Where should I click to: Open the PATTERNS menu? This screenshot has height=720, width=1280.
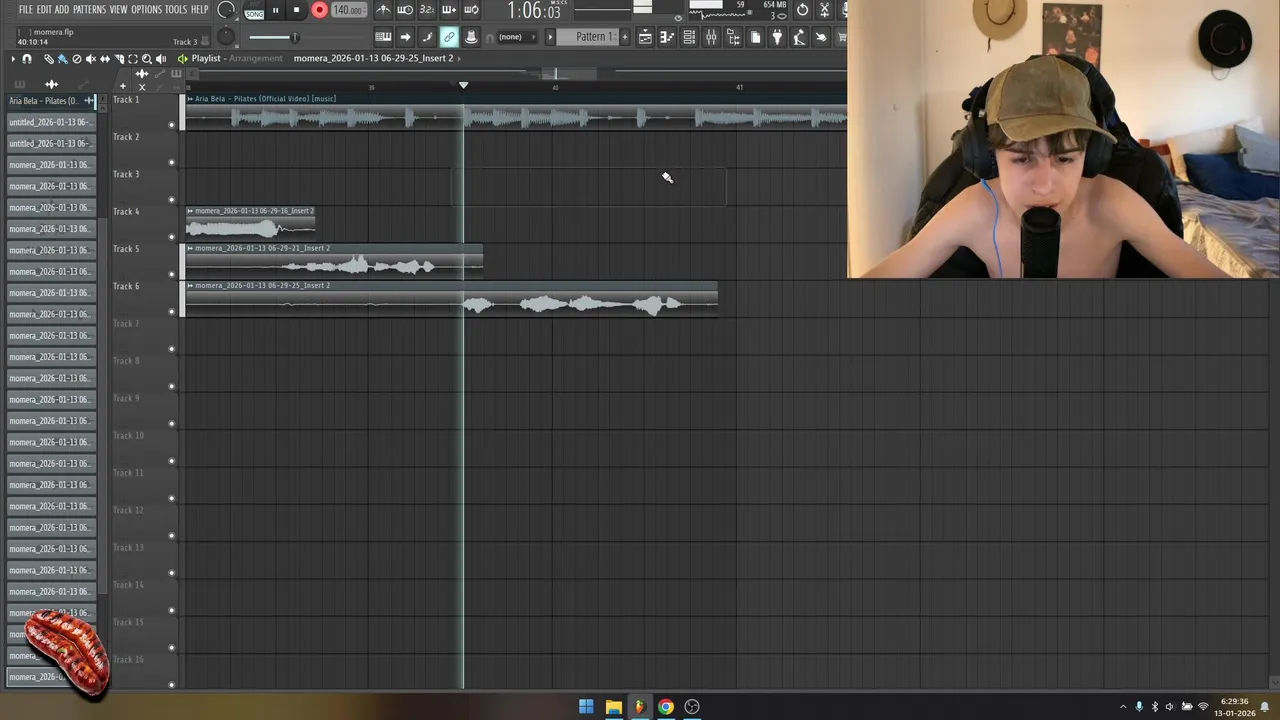point(89,10)
